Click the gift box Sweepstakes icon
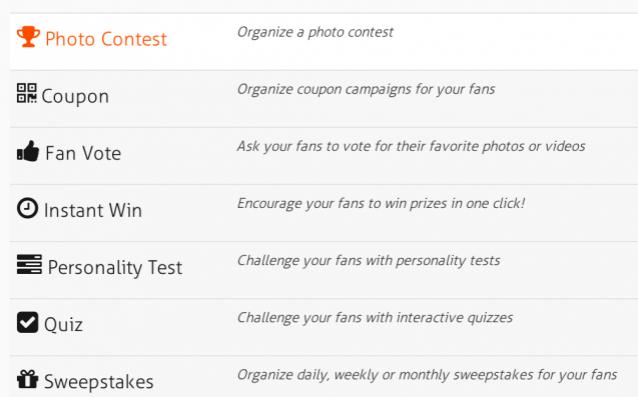 tap(27, 379)
